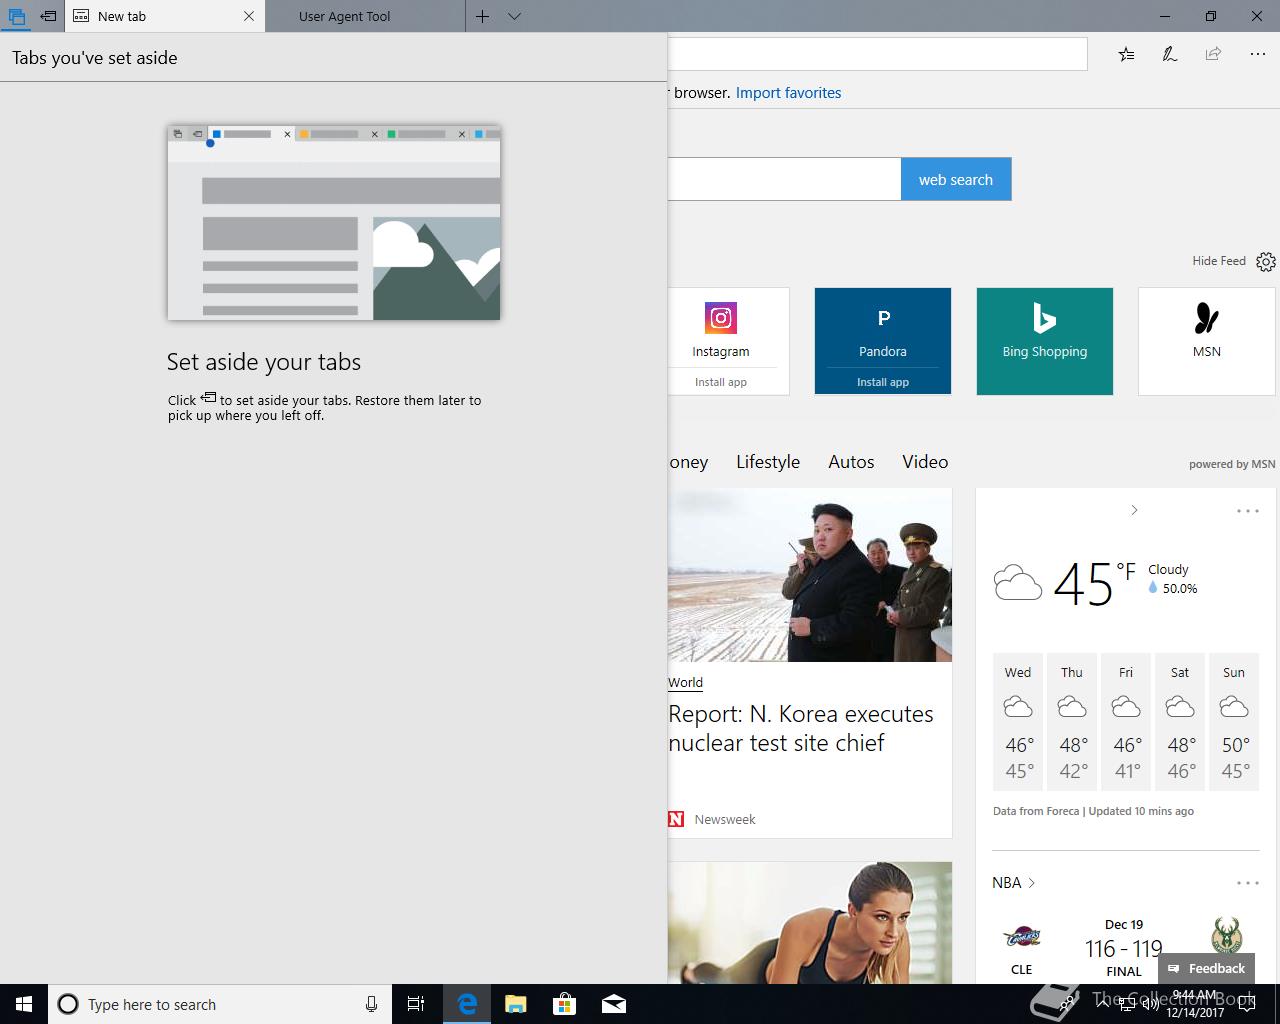Select the Video feed tab
The height and width of the screenshot is (1024, 1280).
pos(925,462)
